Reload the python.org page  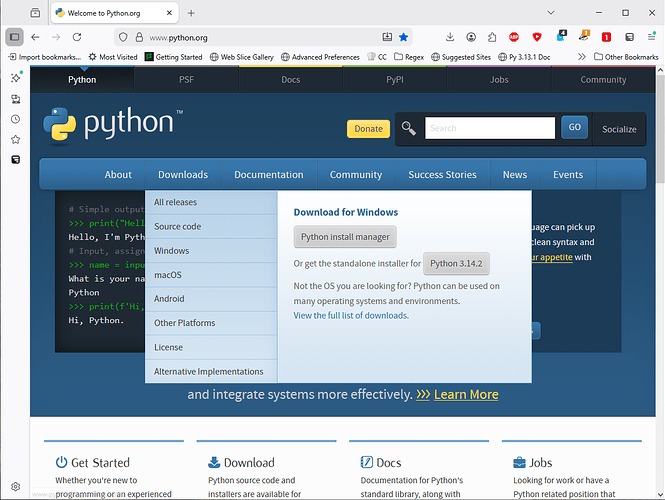coord(77,37)
